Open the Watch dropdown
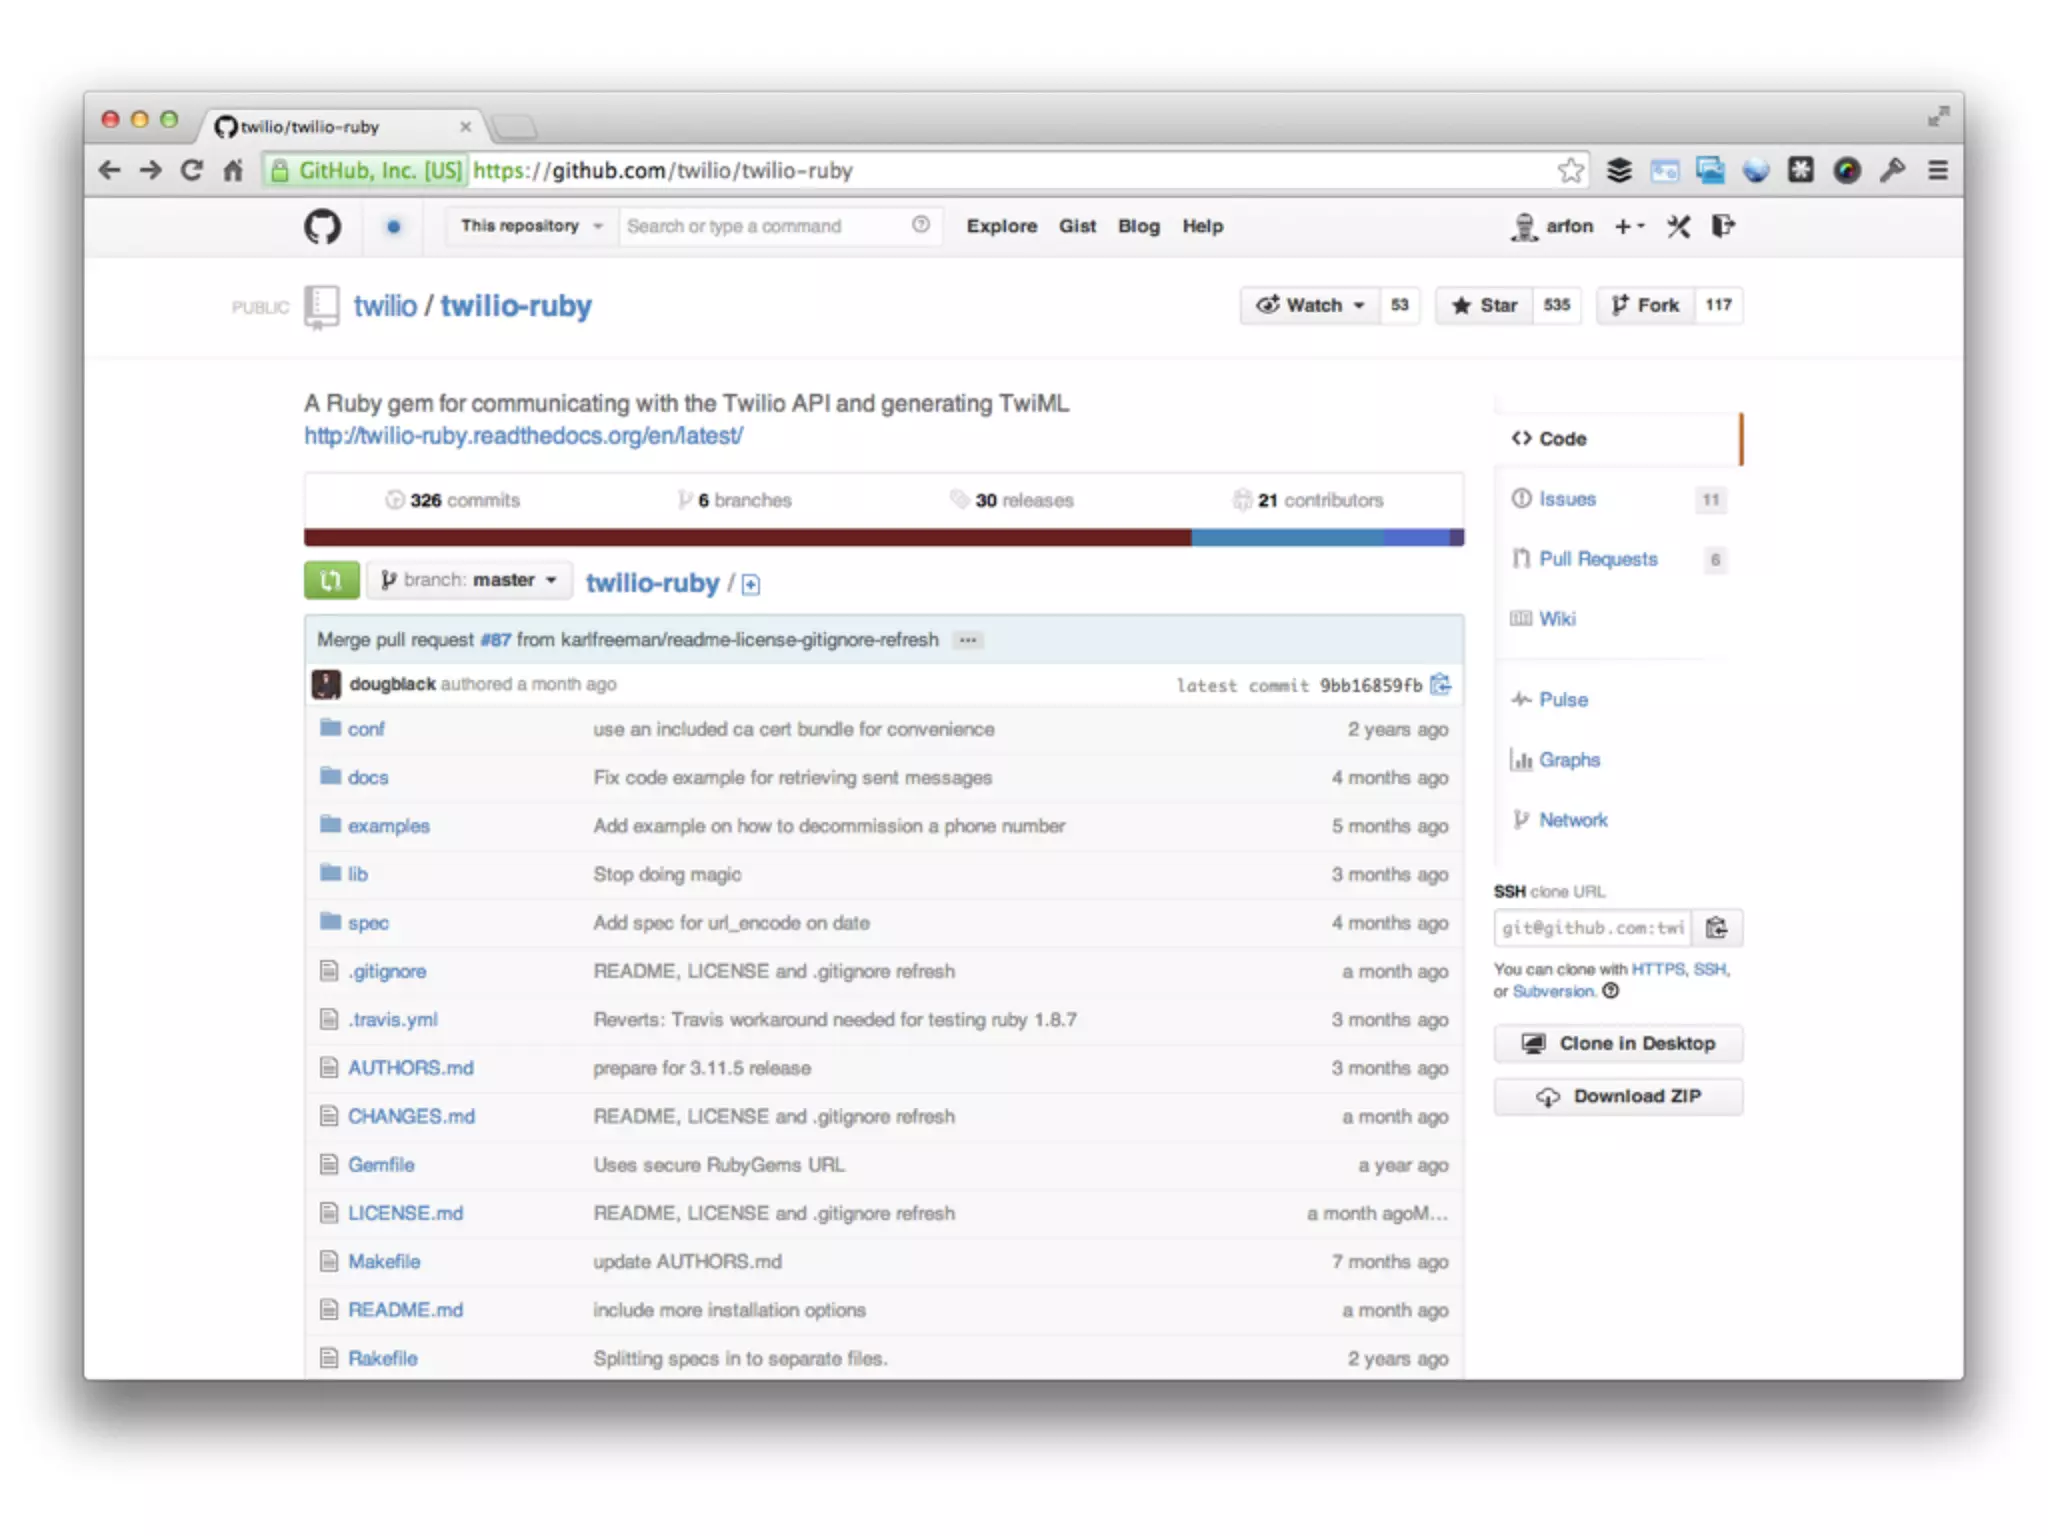The width and height of the screenshot is (2048, 1536). pos(1310,305)
